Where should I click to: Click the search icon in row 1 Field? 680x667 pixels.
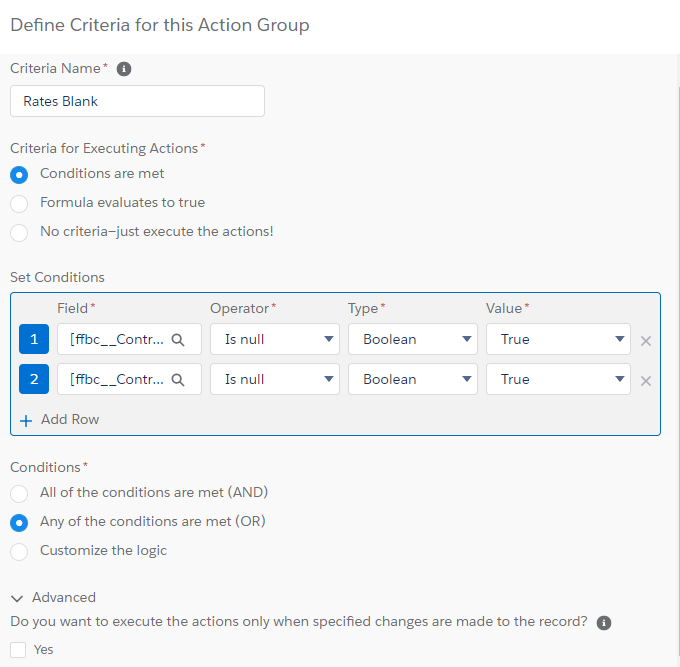tap(178, 339)
